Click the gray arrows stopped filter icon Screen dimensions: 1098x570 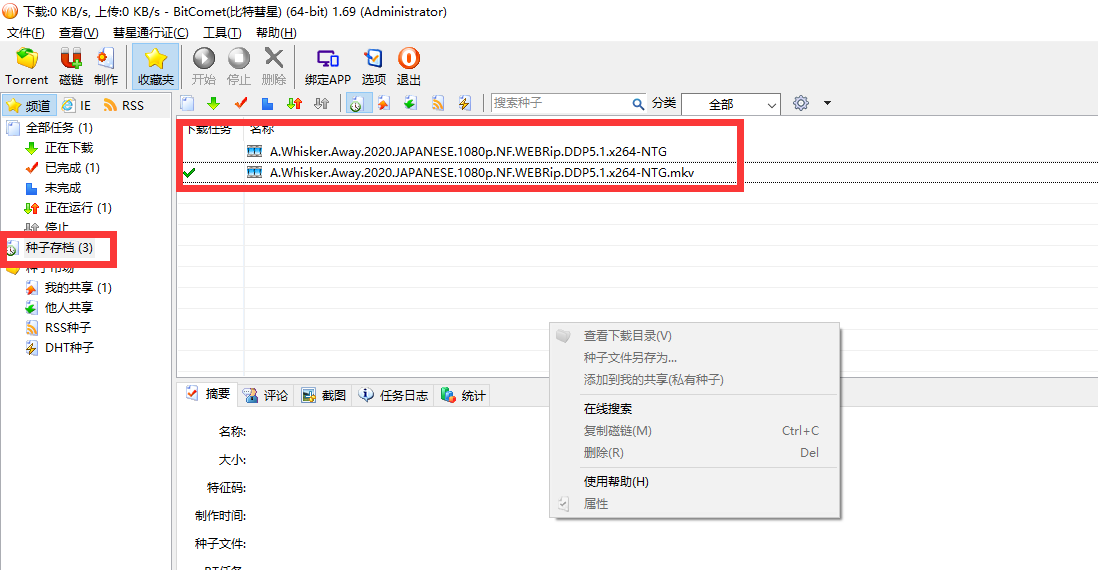pyautogui.click(x=321, y=104)
